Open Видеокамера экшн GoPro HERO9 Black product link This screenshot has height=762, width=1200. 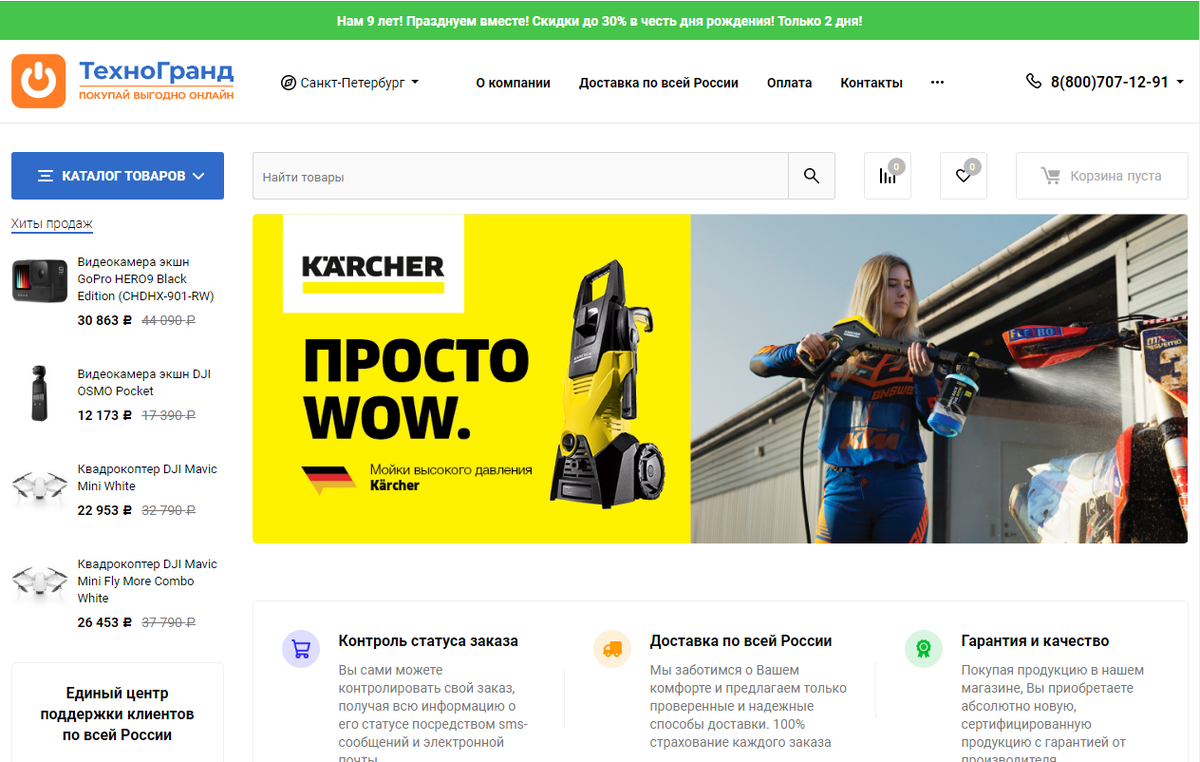click(146, 279)
